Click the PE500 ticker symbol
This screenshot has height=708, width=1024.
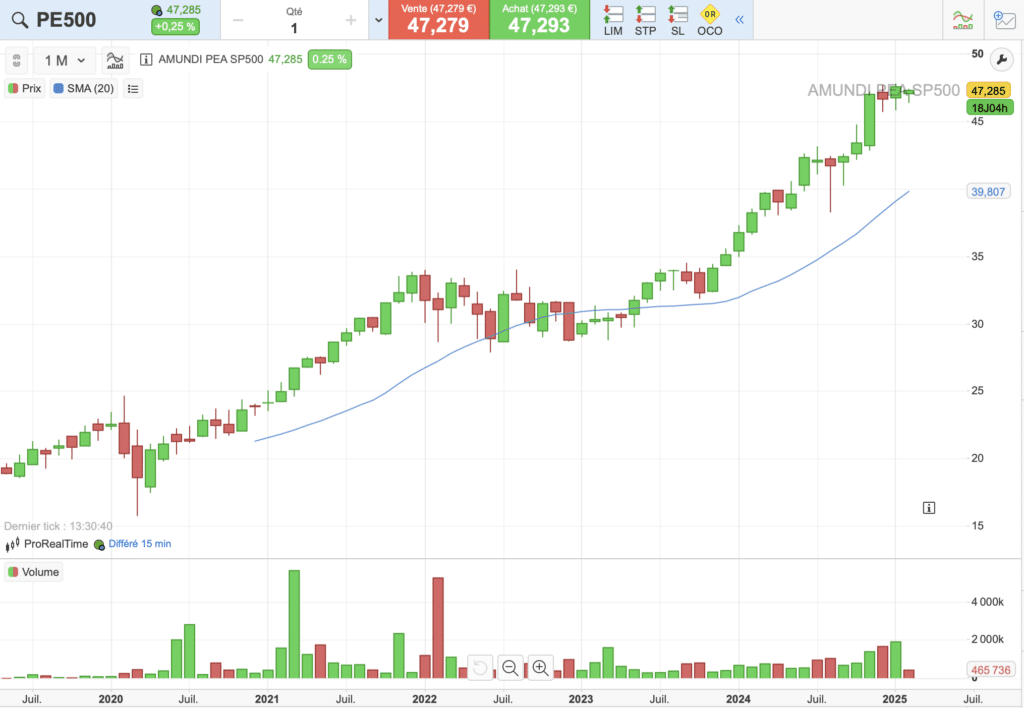click(x=66, y=20)
